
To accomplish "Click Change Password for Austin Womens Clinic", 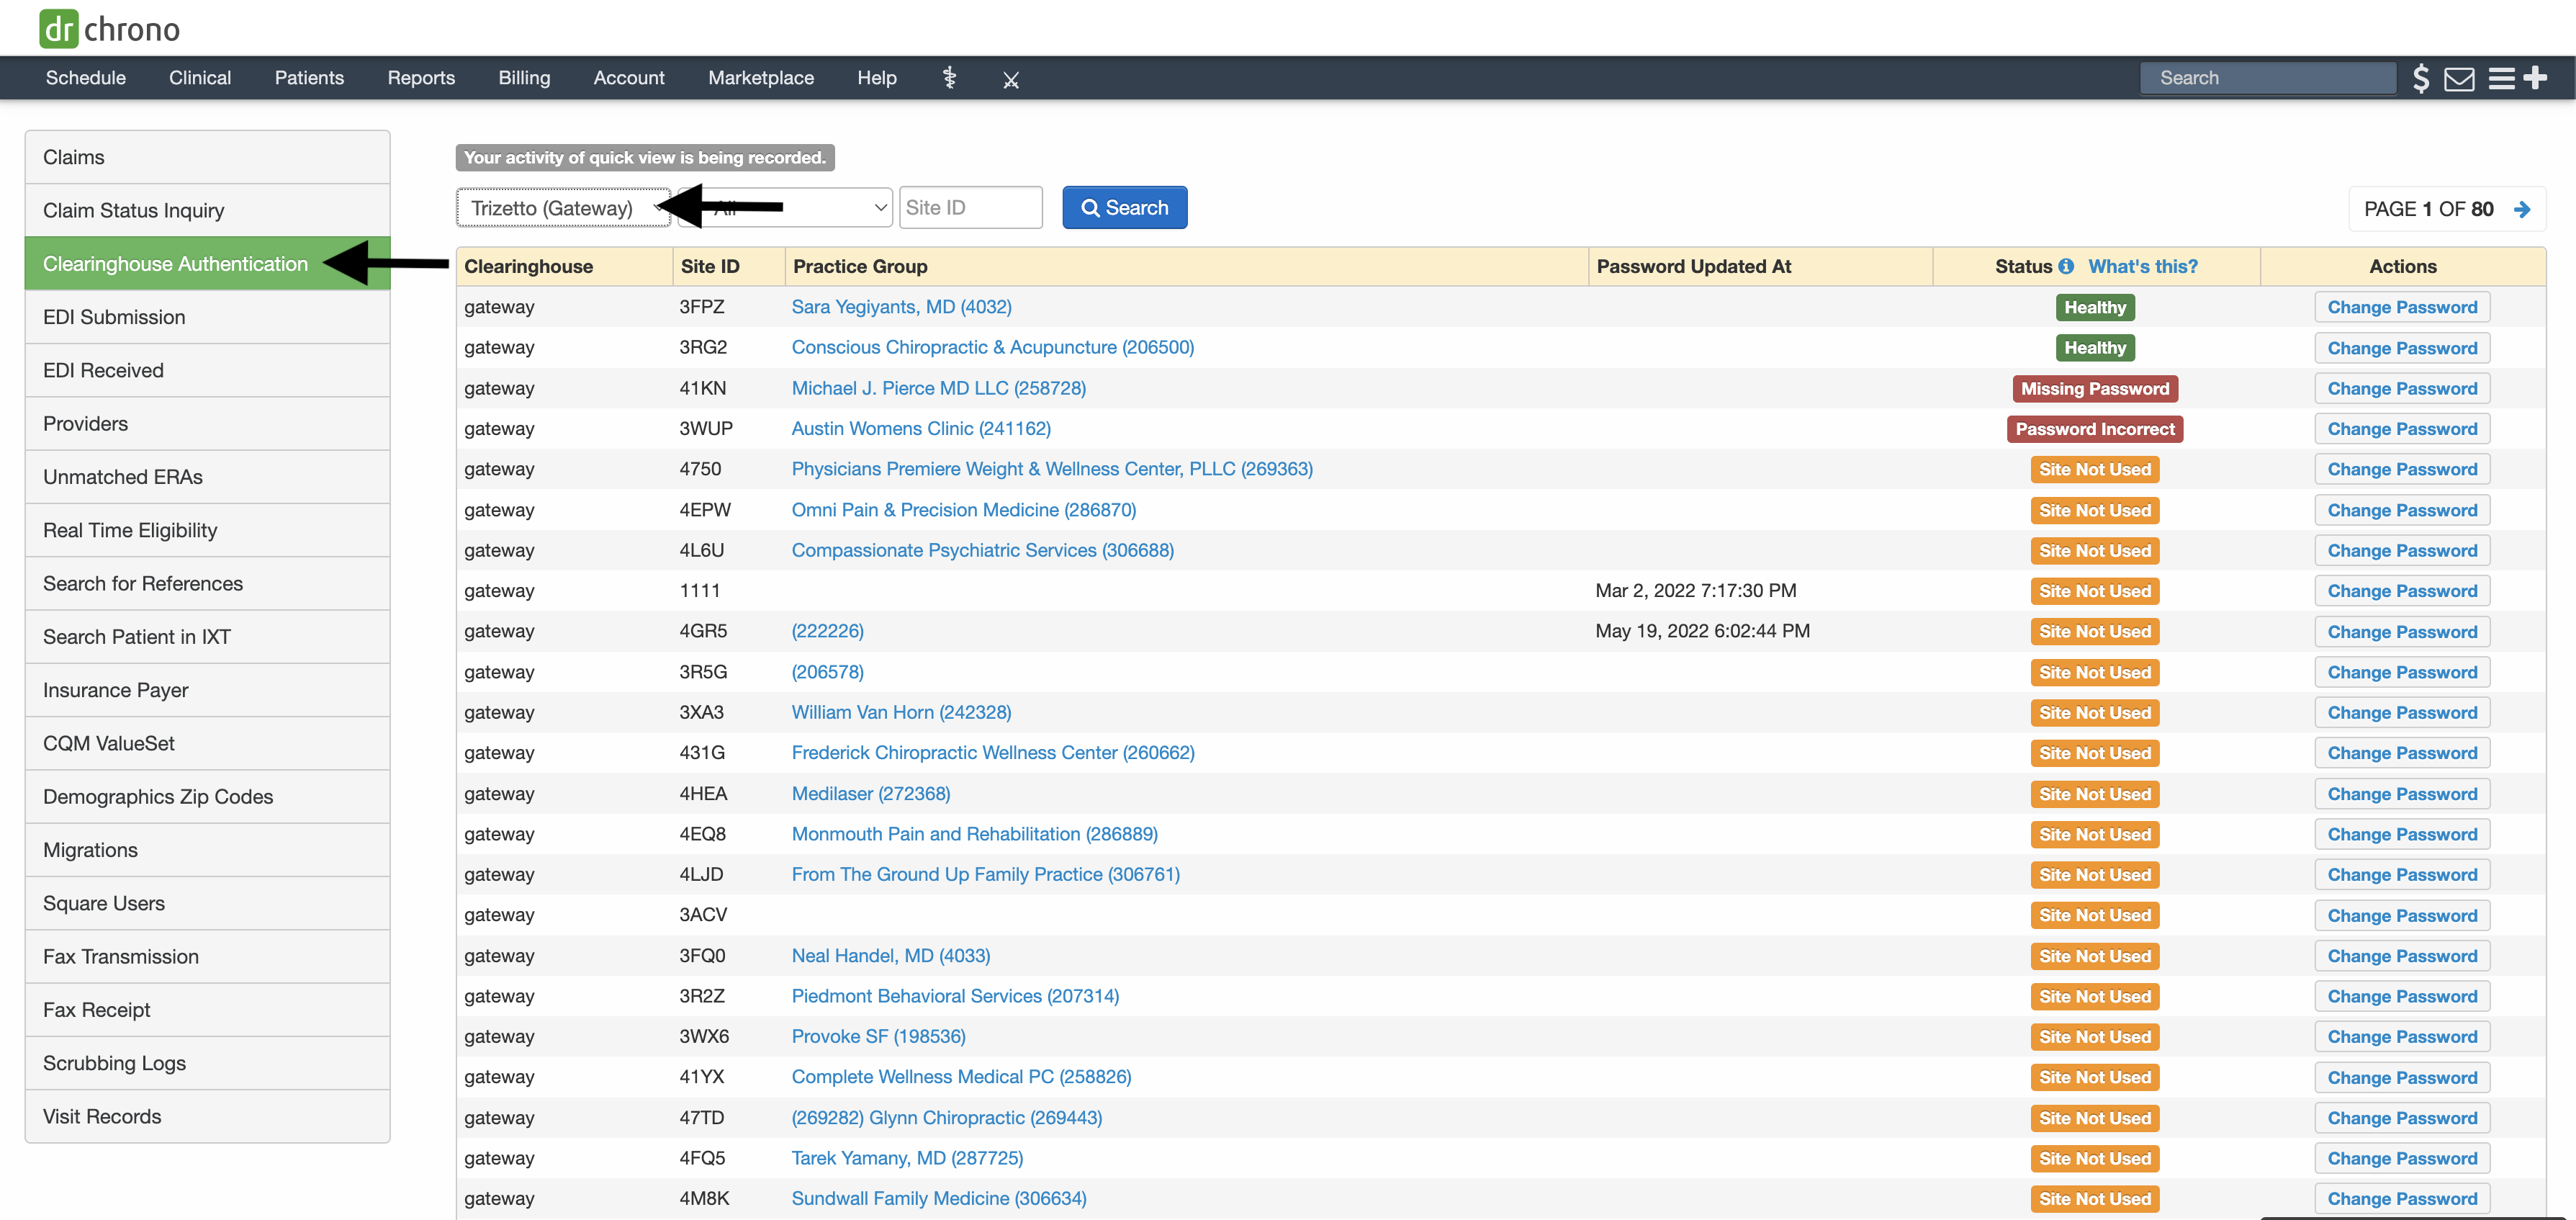I will click(2403, 428).
